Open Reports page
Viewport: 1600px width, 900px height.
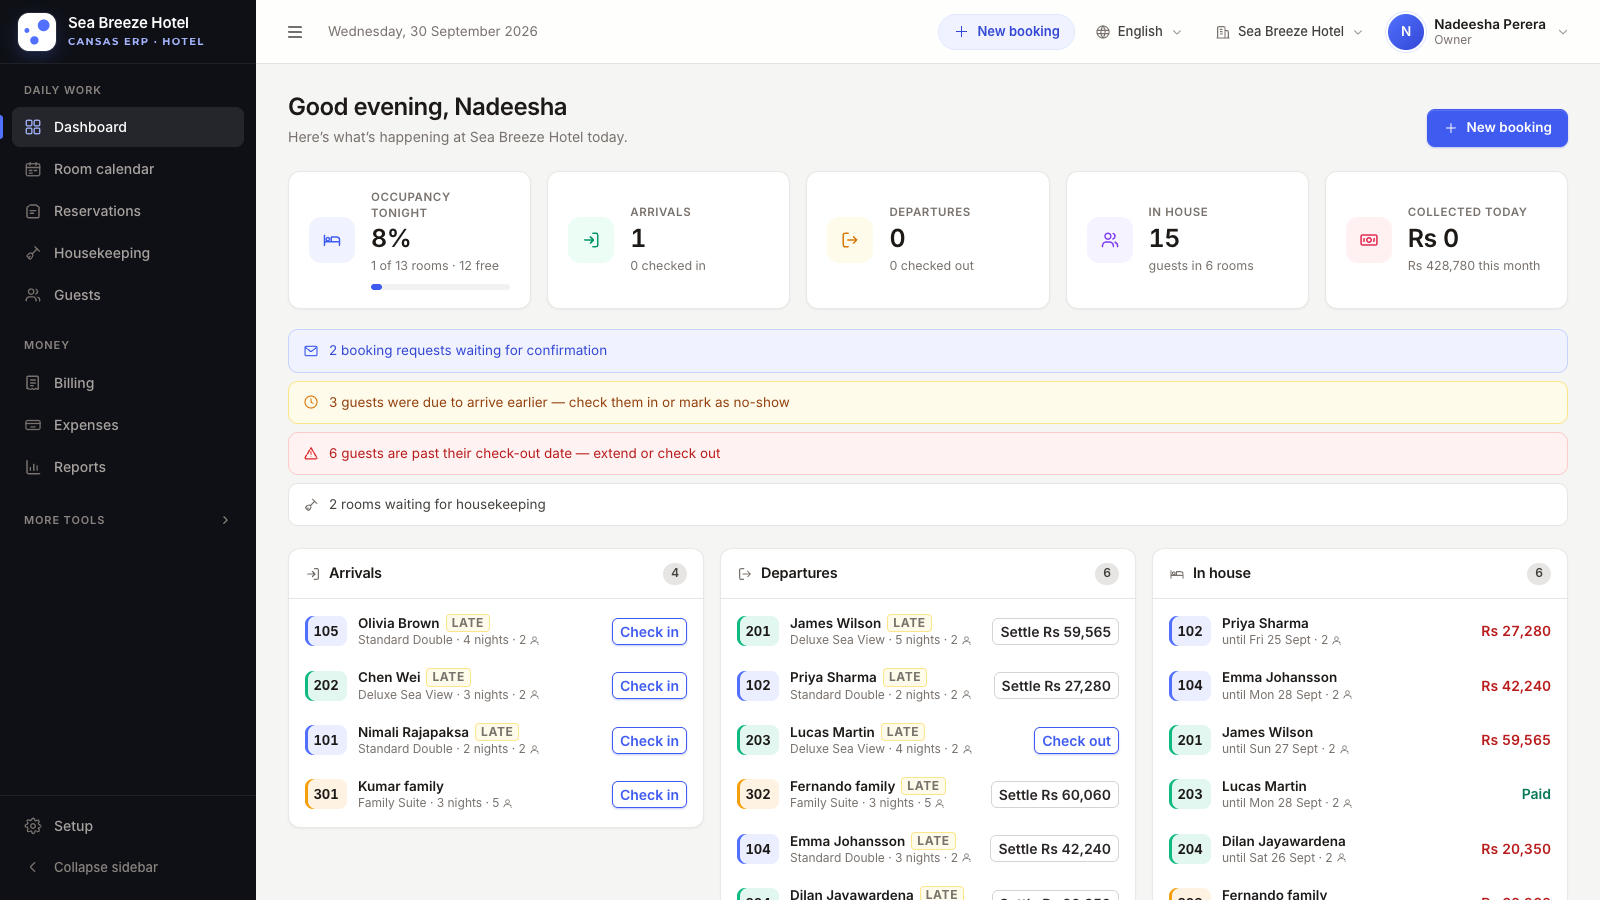click(128, 467)
